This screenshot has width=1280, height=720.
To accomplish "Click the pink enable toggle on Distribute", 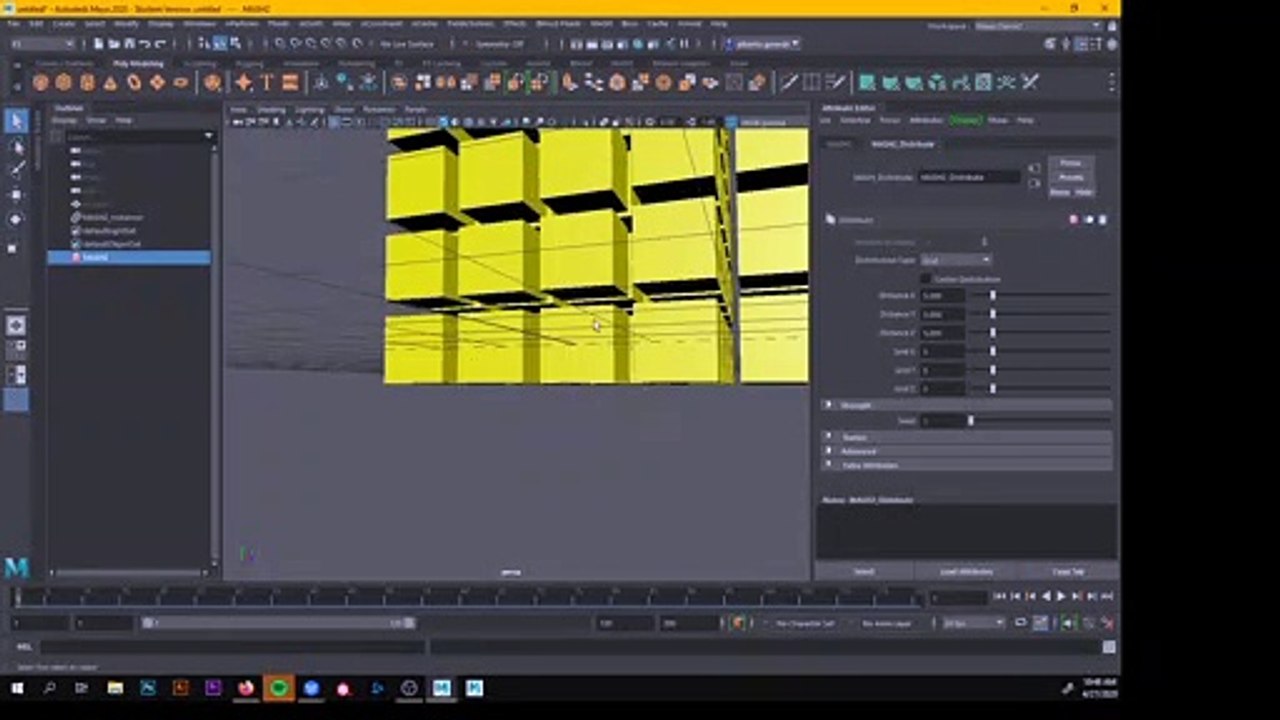I will coord(1074,220).
